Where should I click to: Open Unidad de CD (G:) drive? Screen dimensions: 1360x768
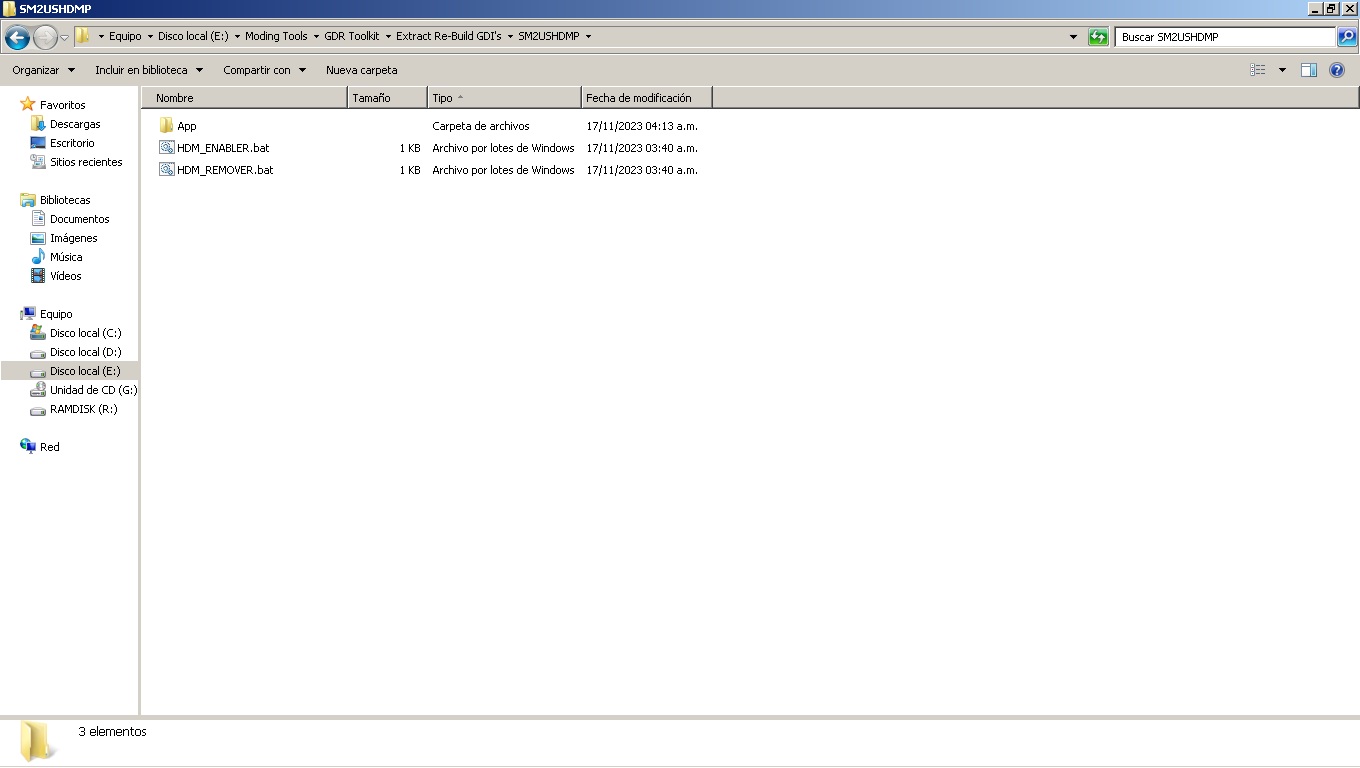tap(93, 390)
